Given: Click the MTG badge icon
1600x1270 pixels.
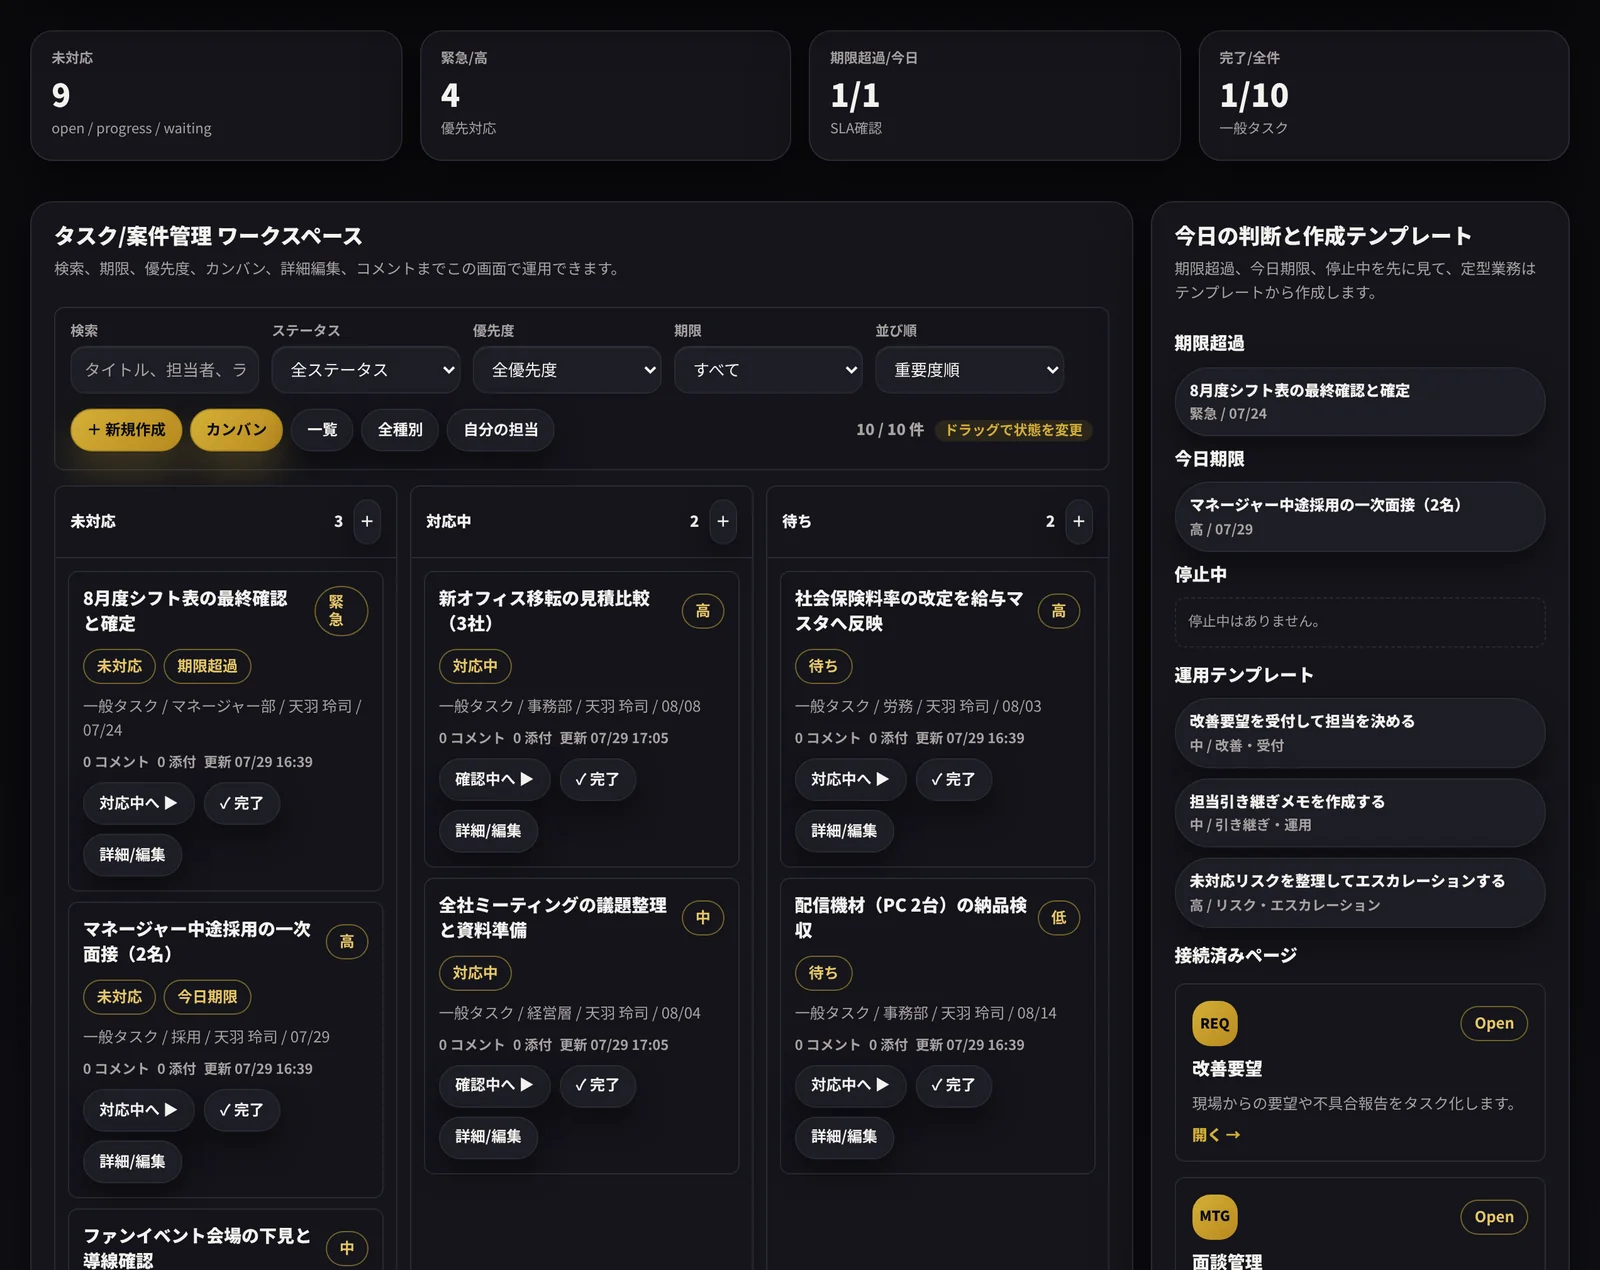Looking at the screenshot, I should [x=1215, y=1216].
